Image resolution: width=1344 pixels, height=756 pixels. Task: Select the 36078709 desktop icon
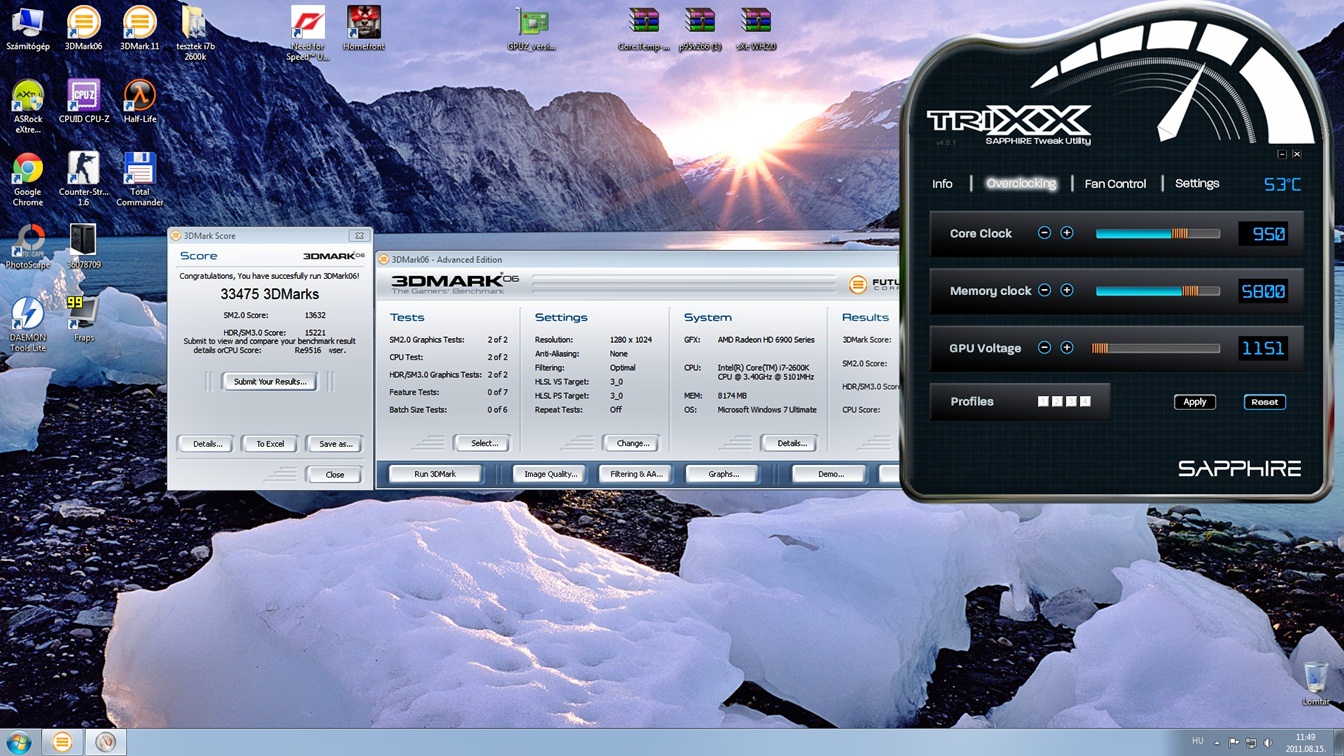point(83,247)
